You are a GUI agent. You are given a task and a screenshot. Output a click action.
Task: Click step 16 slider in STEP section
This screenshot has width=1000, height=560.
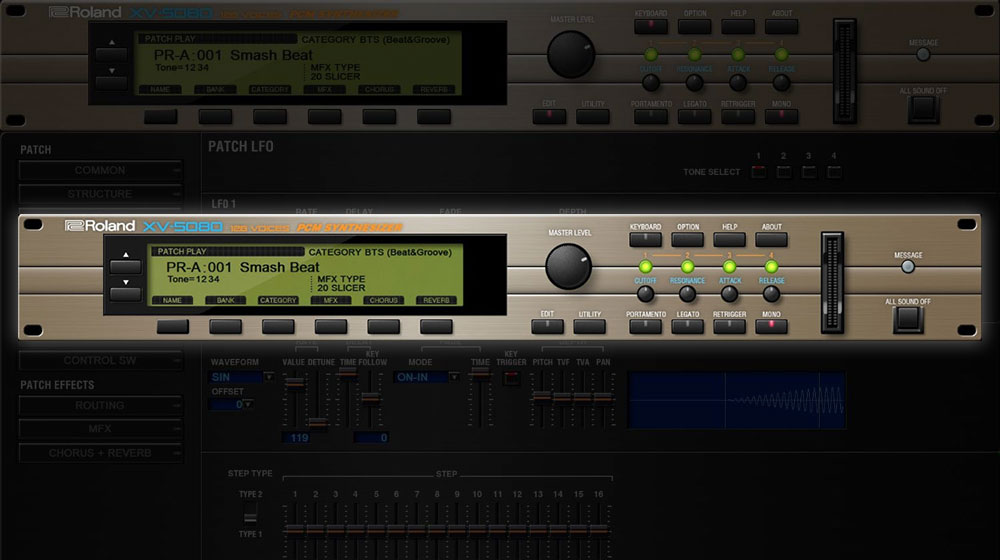click(x=598, y=531)
